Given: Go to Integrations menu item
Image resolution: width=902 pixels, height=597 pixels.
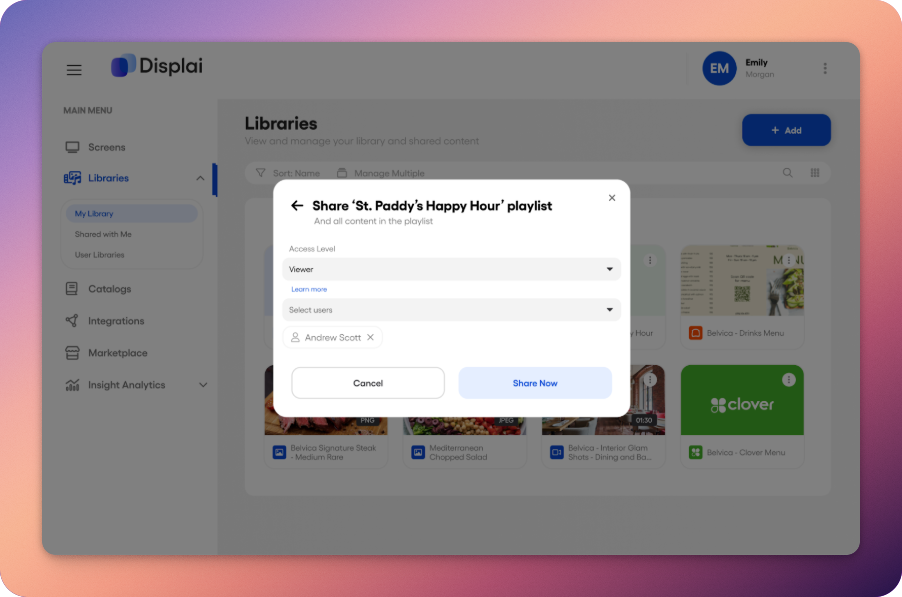Looking at the screenshot, I should tap(116, 321).
